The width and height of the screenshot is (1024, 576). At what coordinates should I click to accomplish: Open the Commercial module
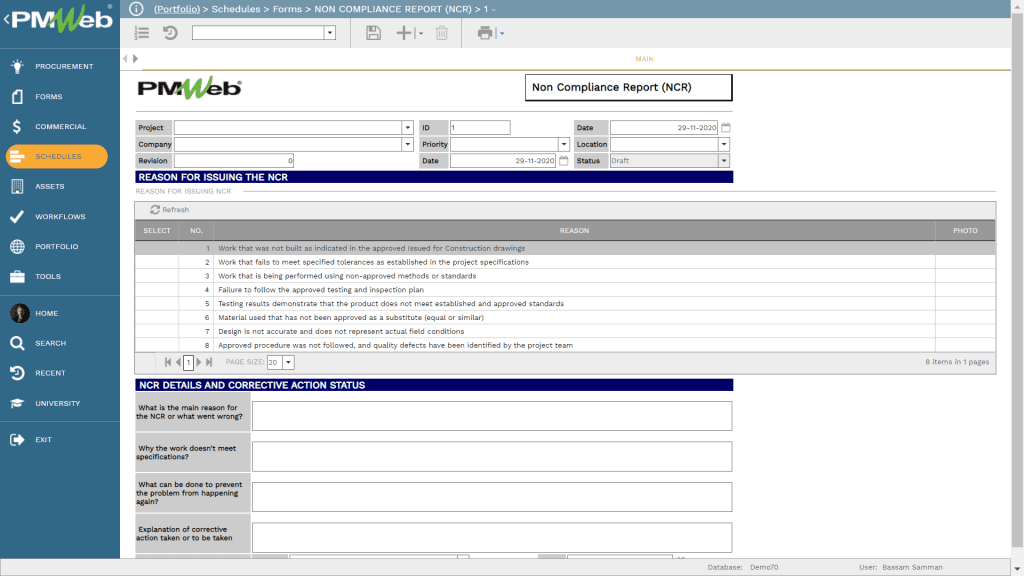coord(59,127)
